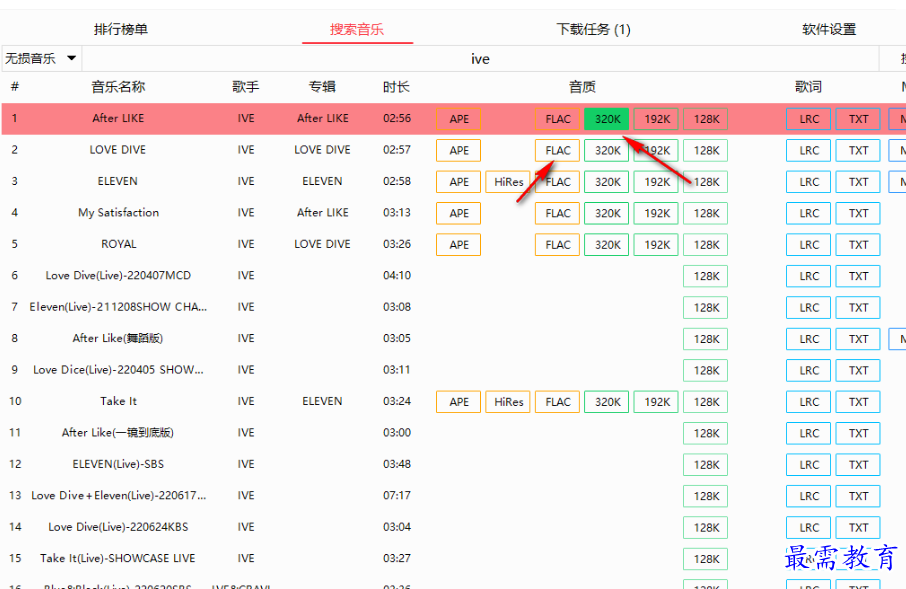Screen dimensions: 906x589
Task: Click the 歌词 column header
Action: (808, 87)
